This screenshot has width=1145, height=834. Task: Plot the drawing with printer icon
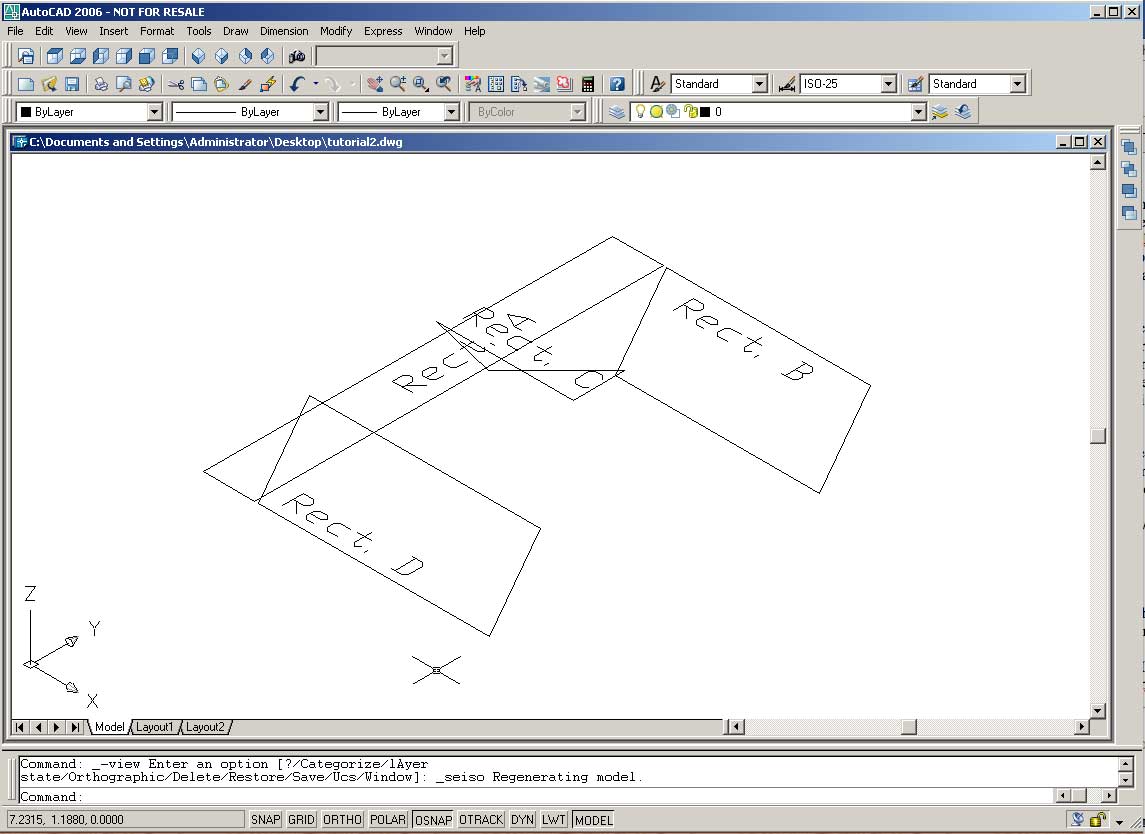tap(101, 84)
